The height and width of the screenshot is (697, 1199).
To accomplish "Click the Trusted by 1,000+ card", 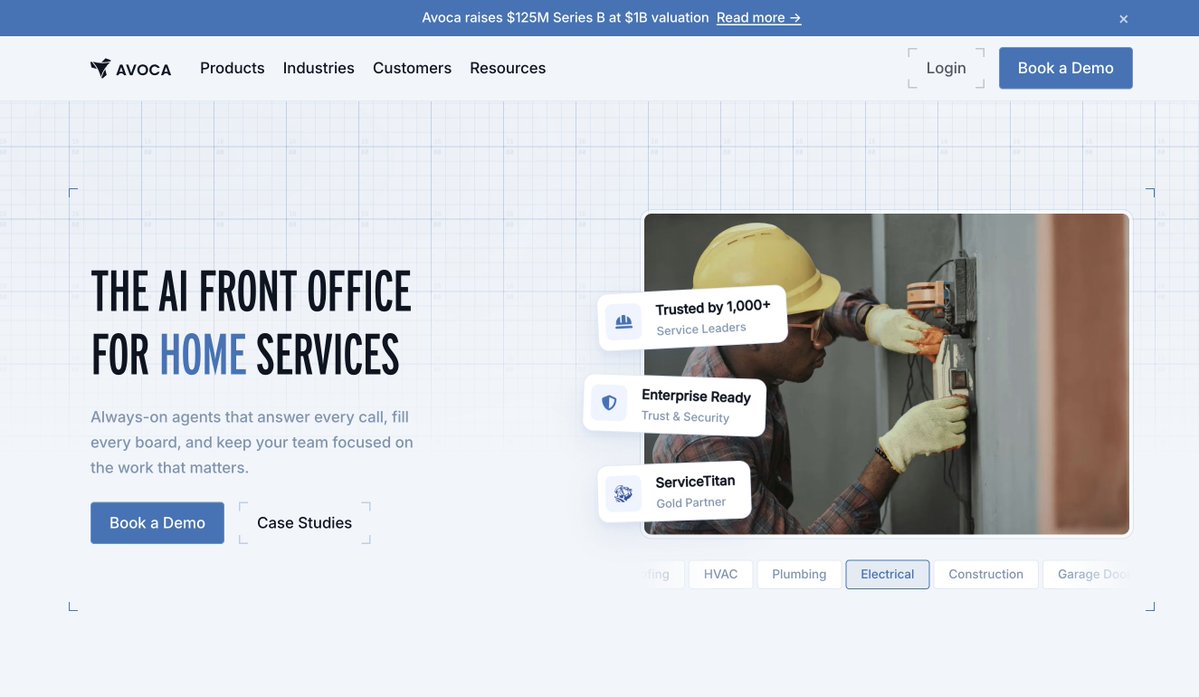I will point(692,318).
